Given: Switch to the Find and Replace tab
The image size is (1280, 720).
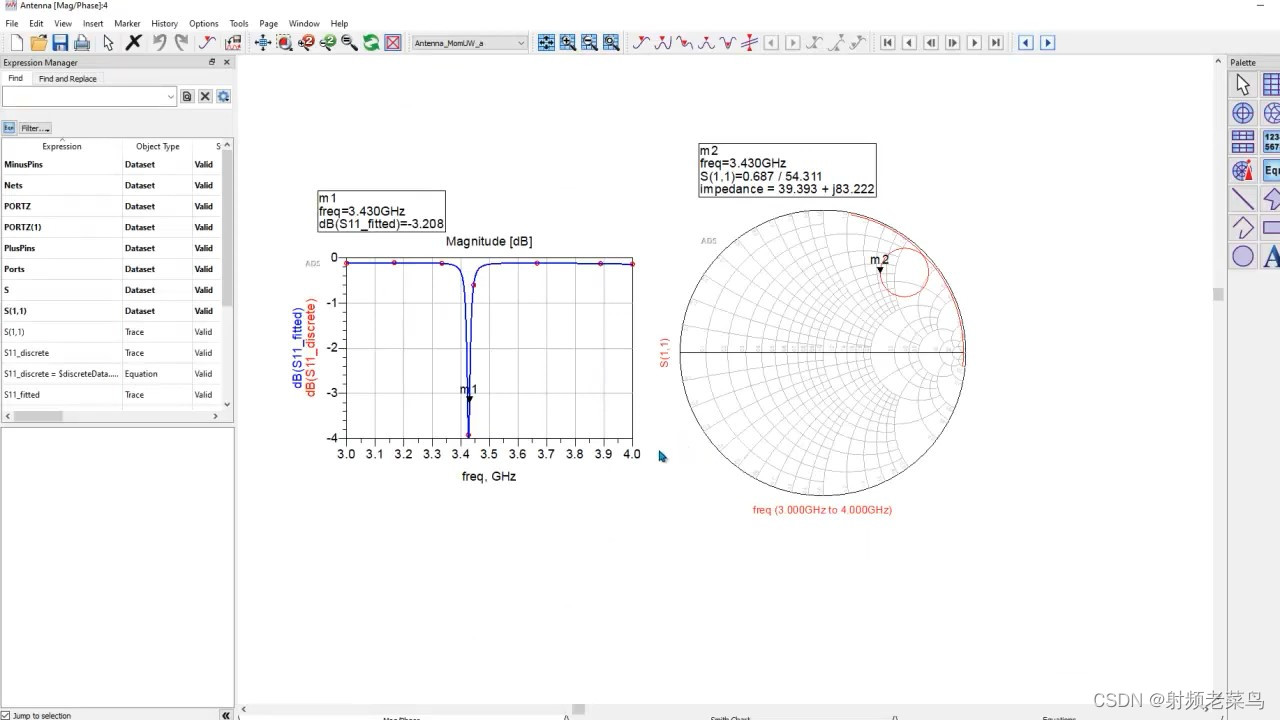Looking at the screenshot, I should click(67, 78).
